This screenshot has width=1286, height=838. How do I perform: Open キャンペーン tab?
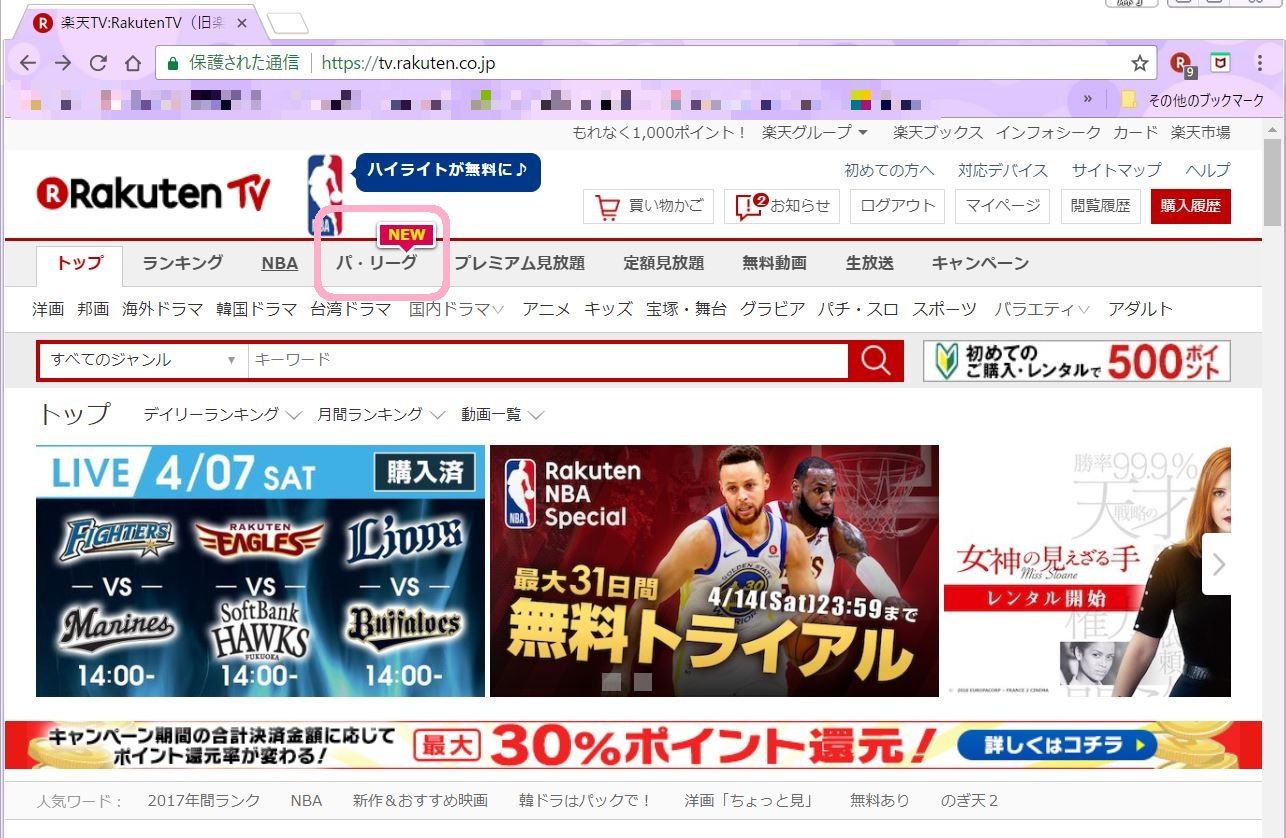pos(980,263)
